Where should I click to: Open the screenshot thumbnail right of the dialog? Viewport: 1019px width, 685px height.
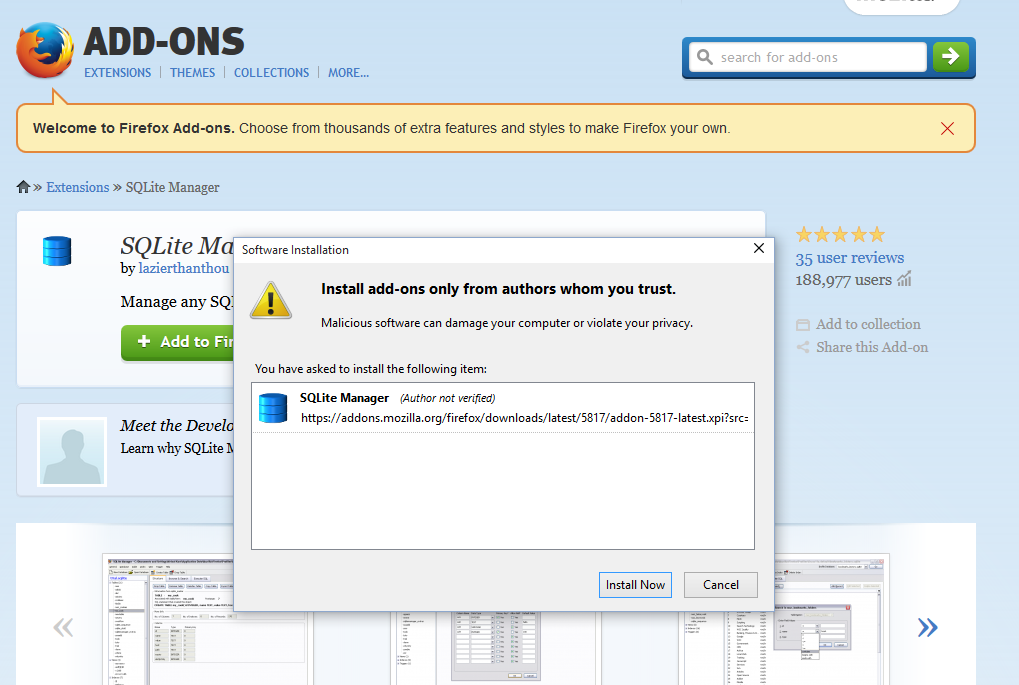831,619
